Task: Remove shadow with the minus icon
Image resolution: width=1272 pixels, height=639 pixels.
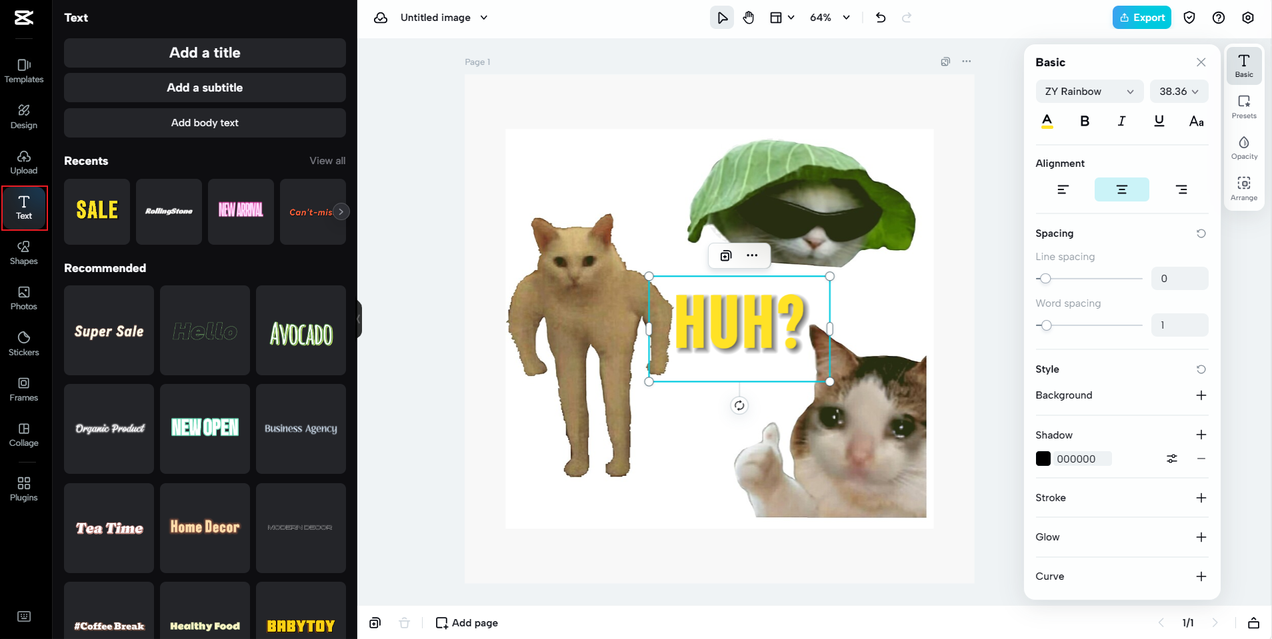Action: 1201,459
